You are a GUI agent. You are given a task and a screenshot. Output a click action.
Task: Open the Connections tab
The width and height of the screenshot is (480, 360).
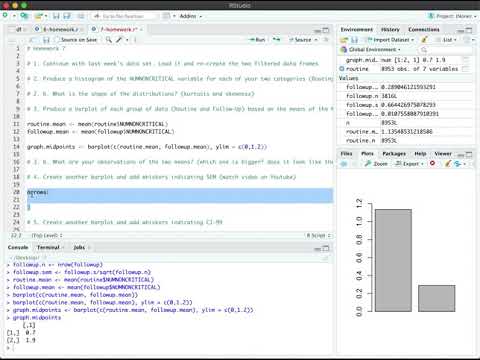click(x=424, y=30)
